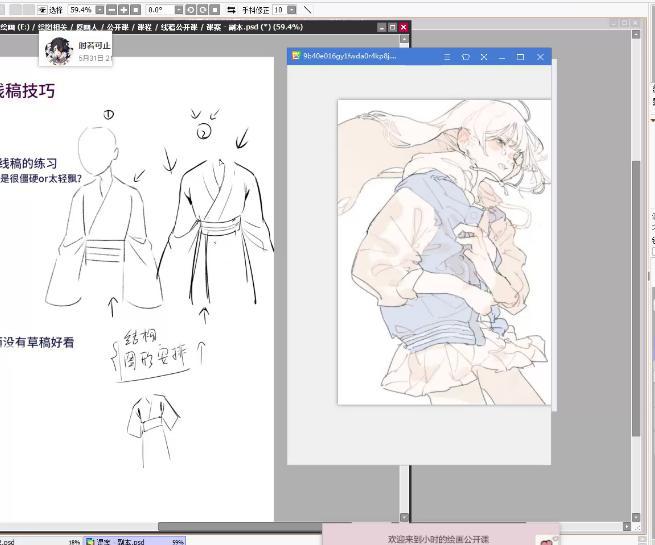
Task: Click the zoom out minus button
Action: (x=112, y=10)
